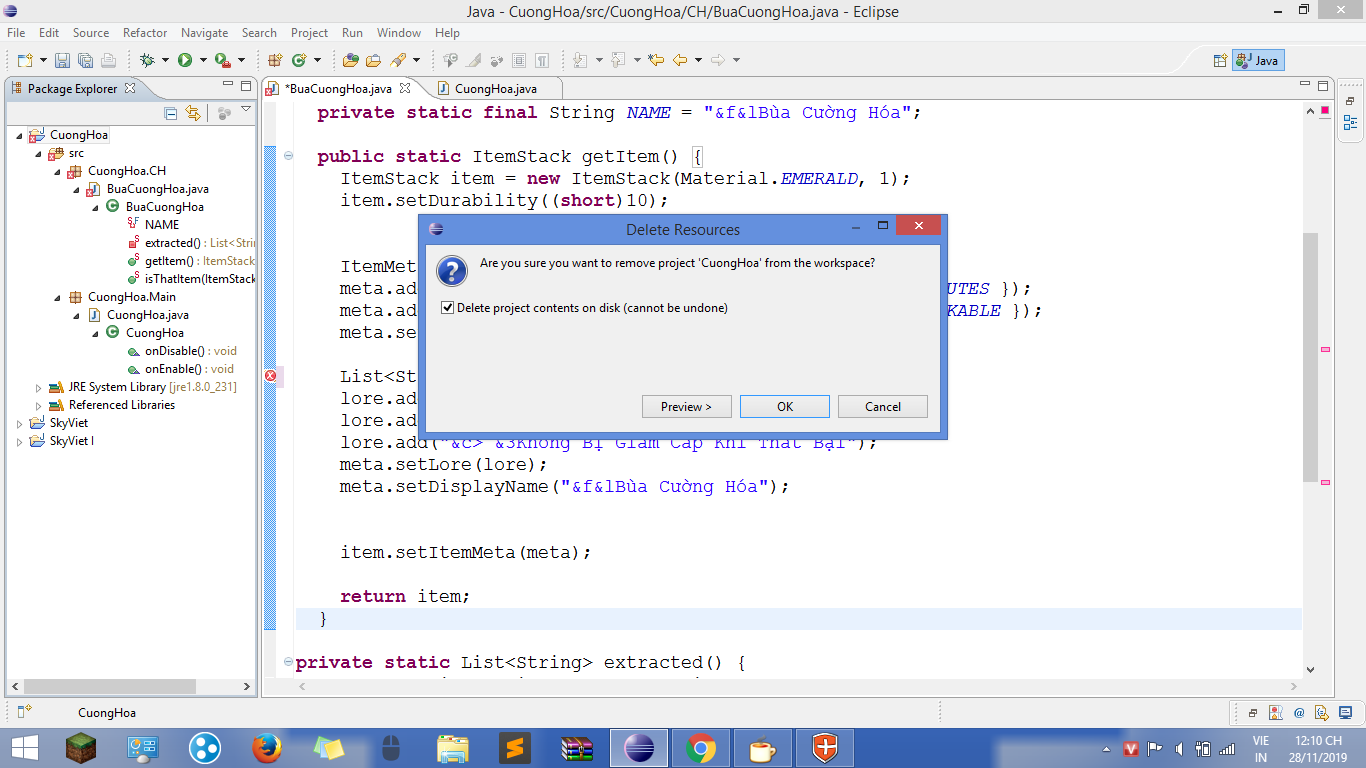Viewport: 1366px width, 768px height.
Task: Expand the JRE System Library node
Action: [39, 388]
